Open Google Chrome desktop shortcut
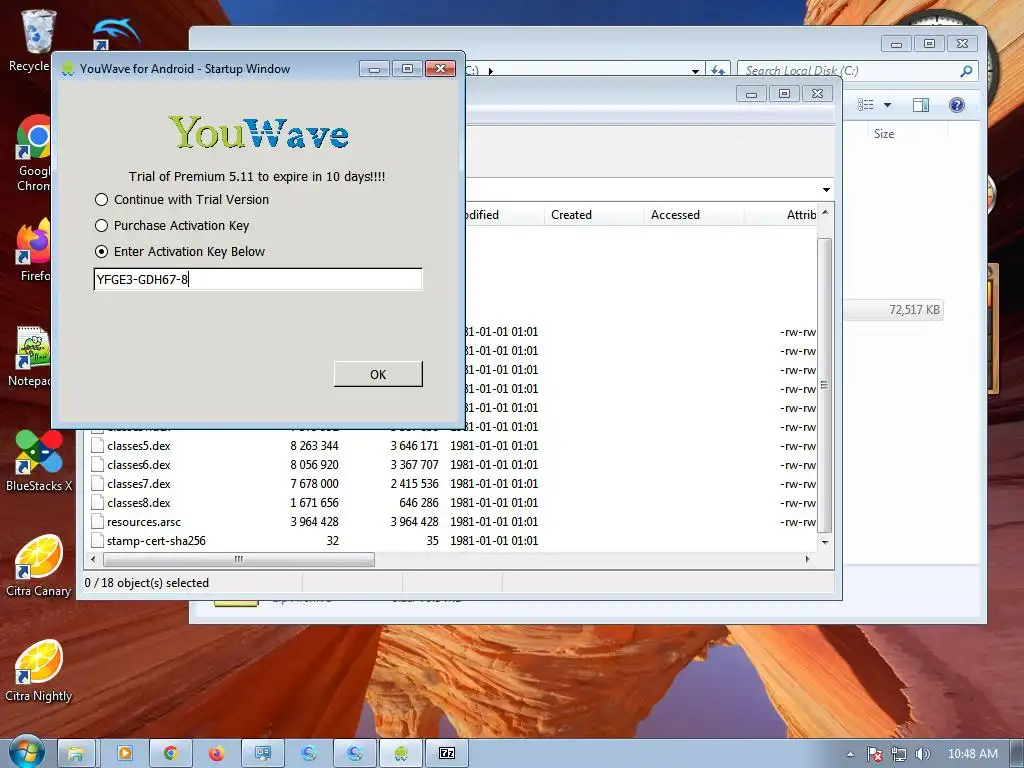Screen dimensions: 1024x768 pos(33,153)
